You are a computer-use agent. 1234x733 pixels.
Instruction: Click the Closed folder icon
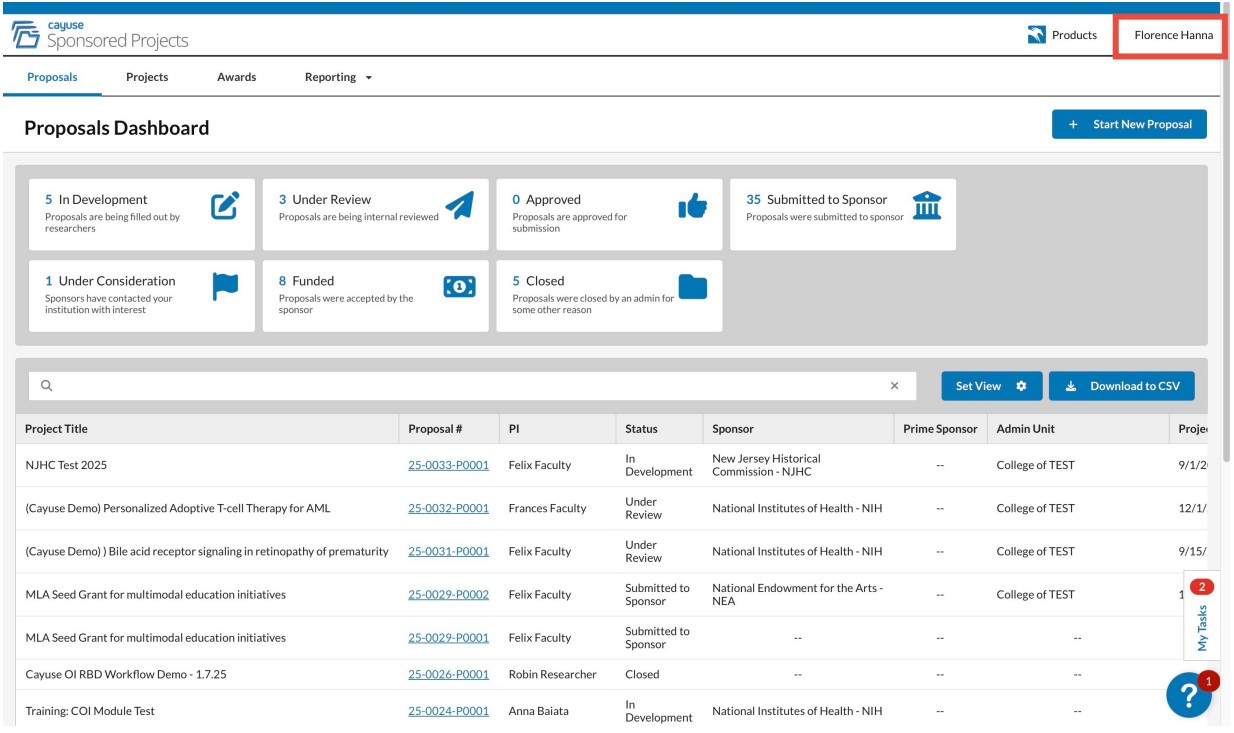tap(692, 287)
